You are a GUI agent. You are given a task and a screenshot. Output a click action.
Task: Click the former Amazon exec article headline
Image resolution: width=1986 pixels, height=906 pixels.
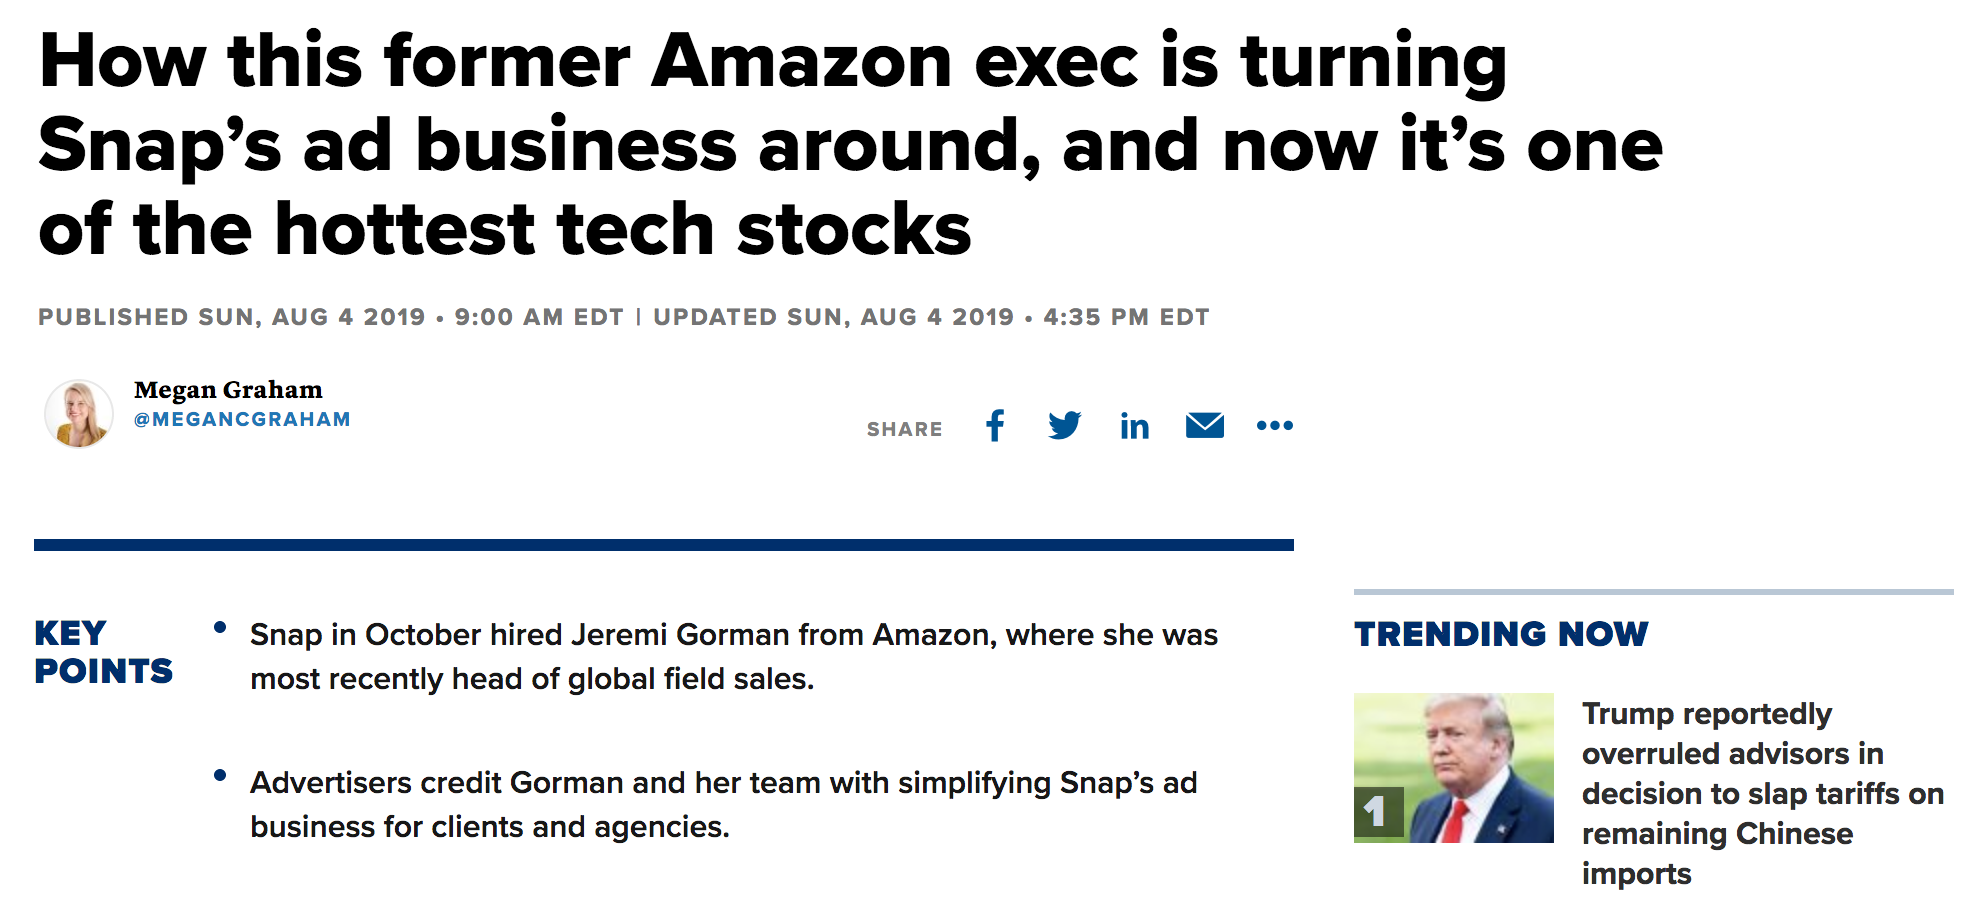coord(850,145)
